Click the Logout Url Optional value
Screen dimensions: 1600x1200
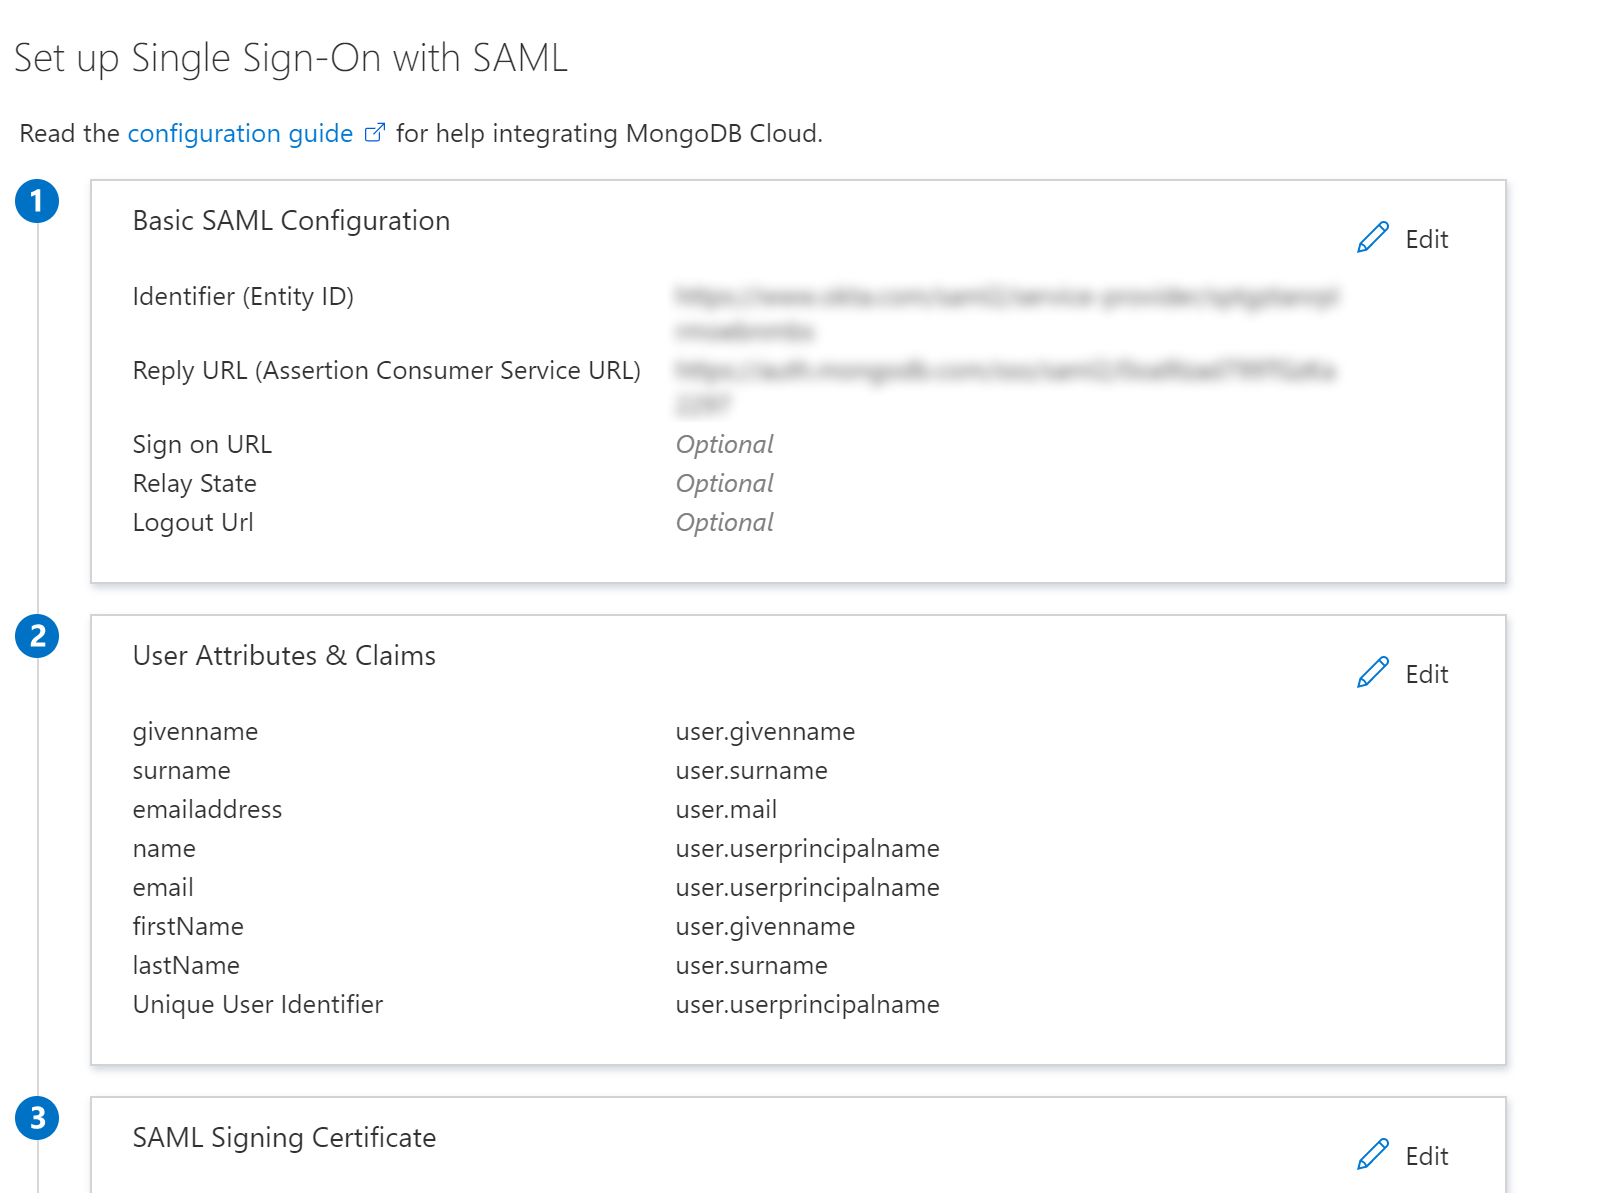coord(724,522)
